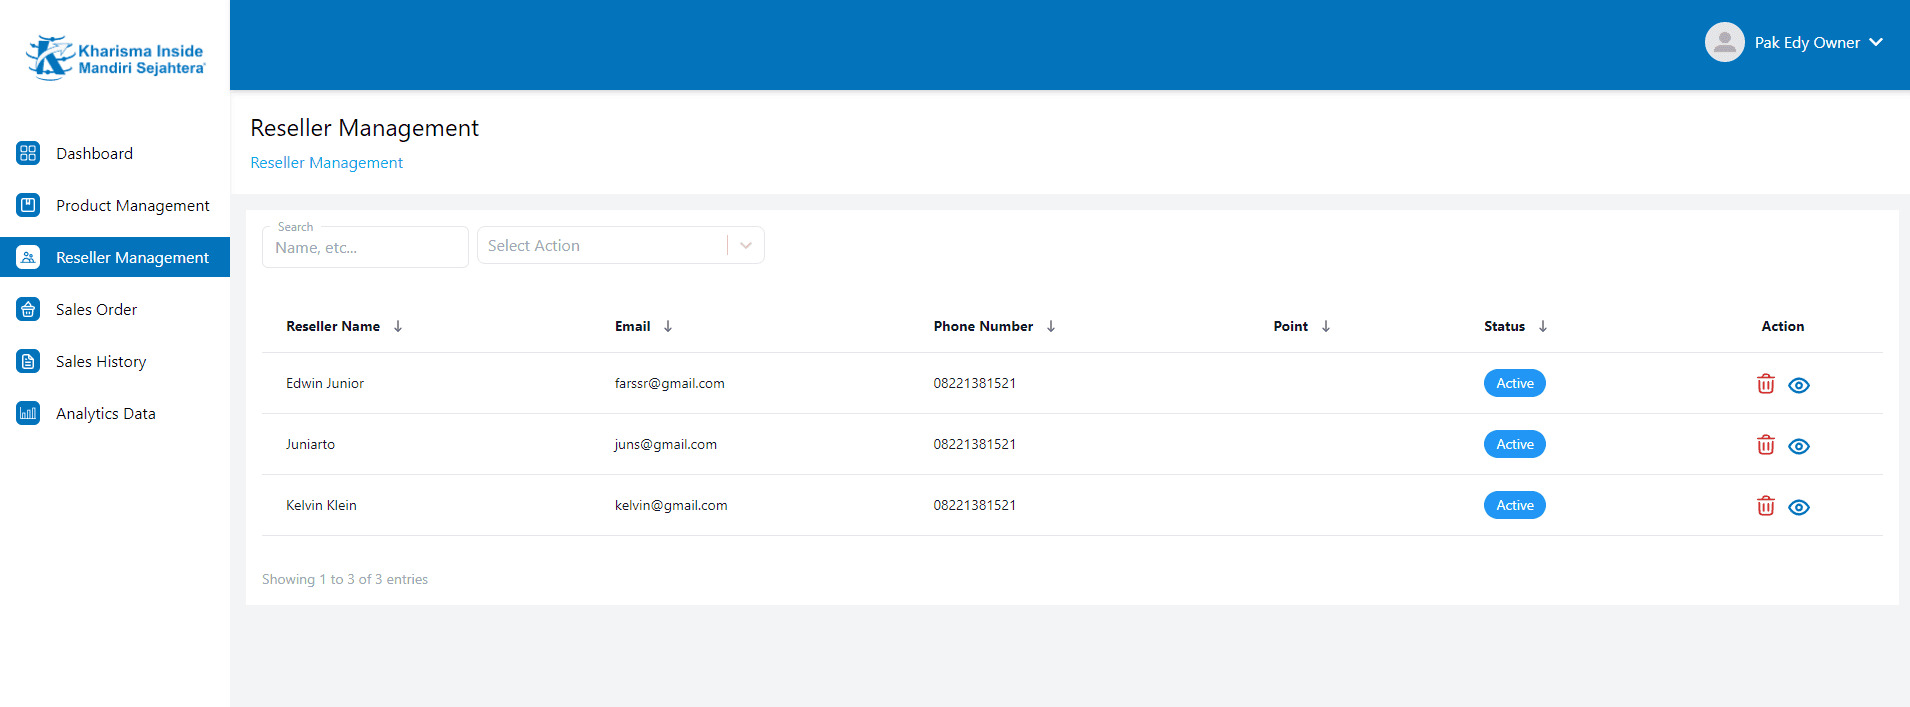
Task: Click the Sales History document icon
Action: pos(28,361)
